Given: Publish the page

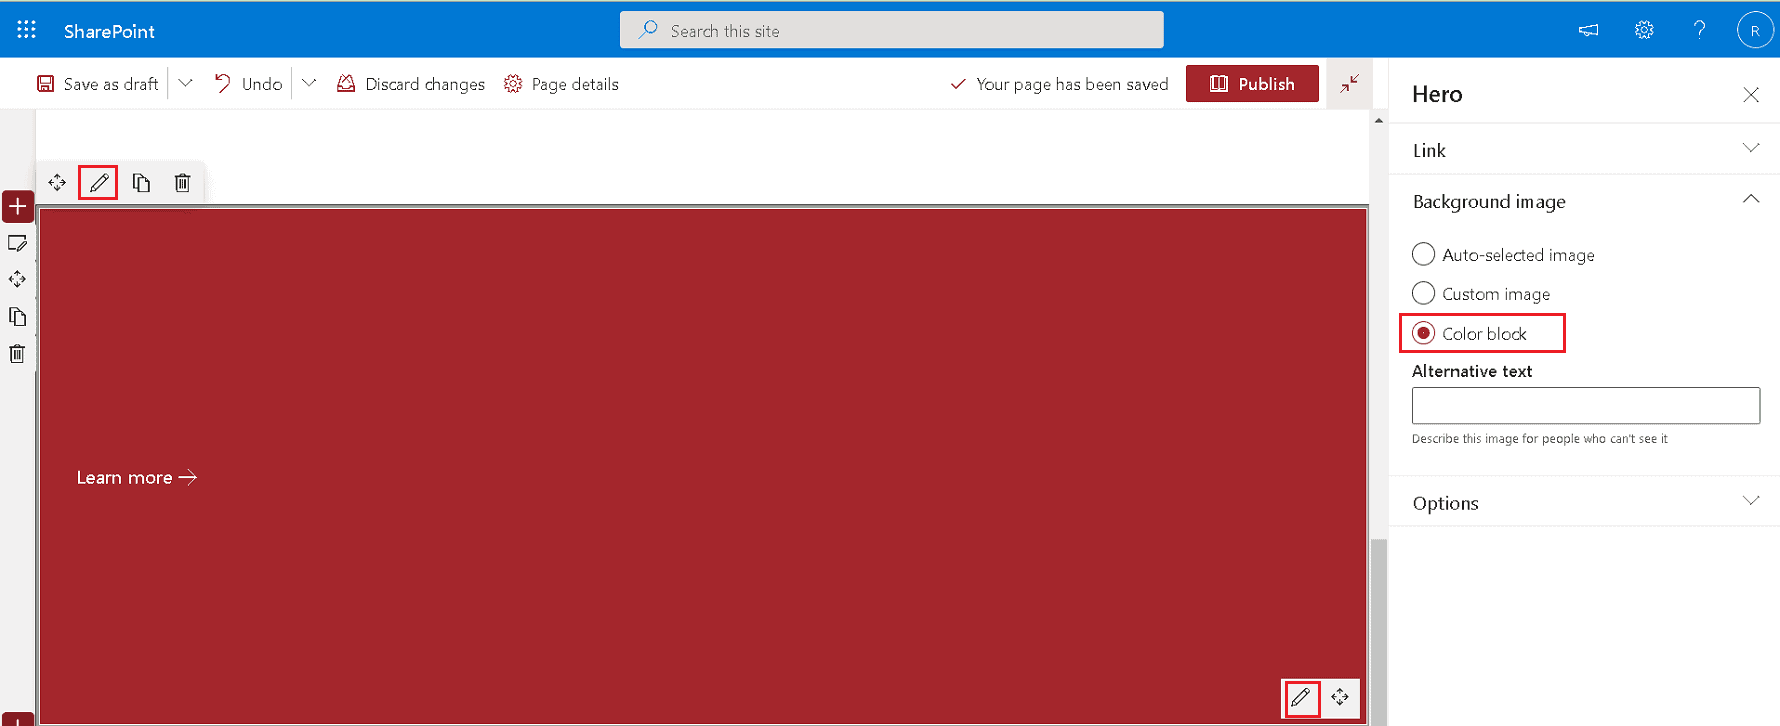Looking at the screenshot, I should pos(1252,84).
